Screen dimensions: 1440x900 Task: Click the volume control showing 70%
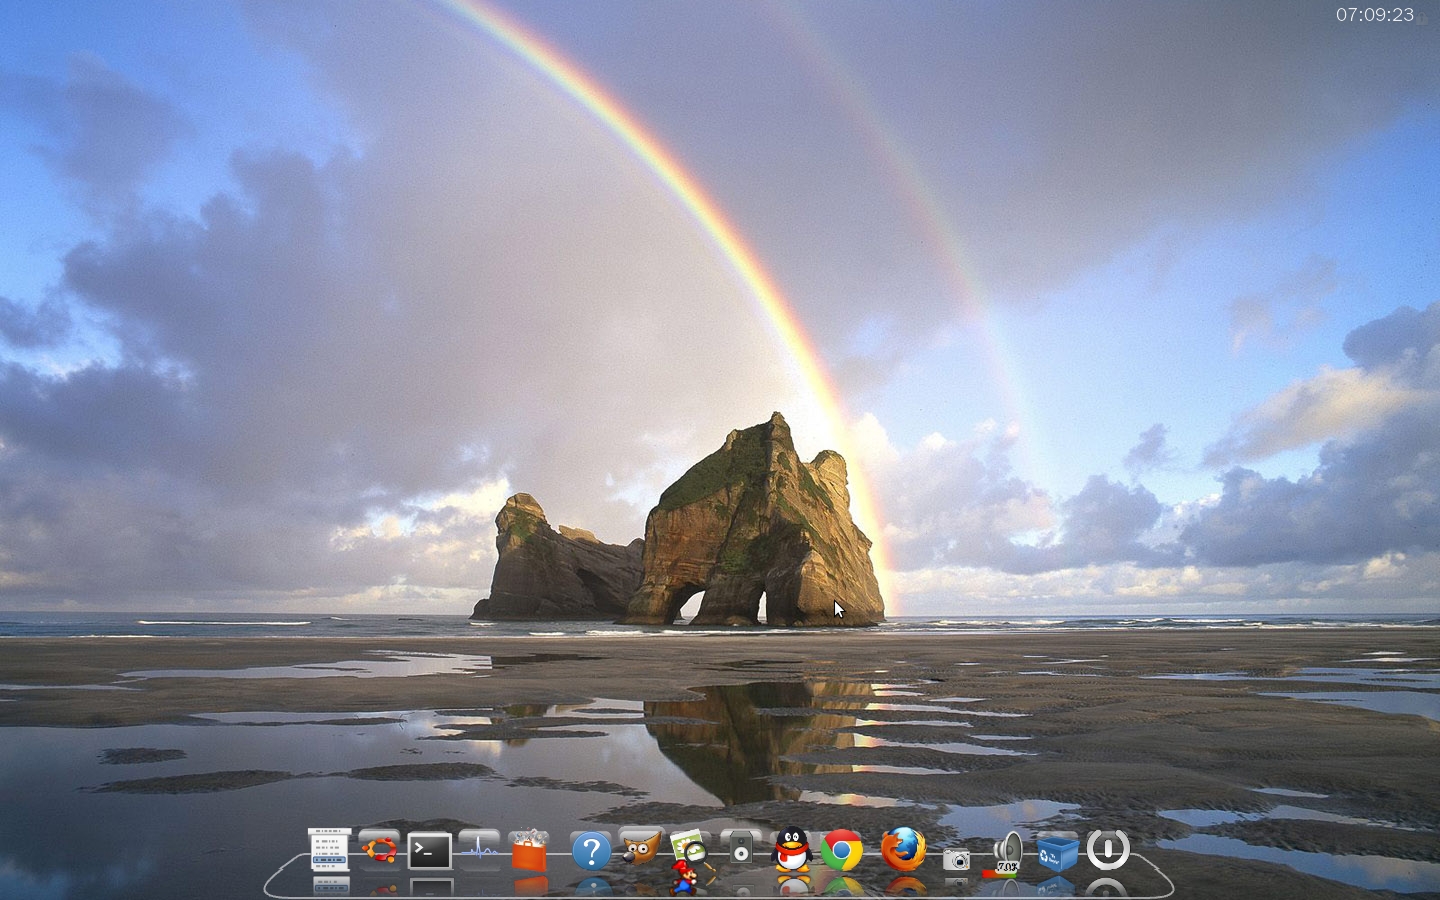(x=1005, y=854)
